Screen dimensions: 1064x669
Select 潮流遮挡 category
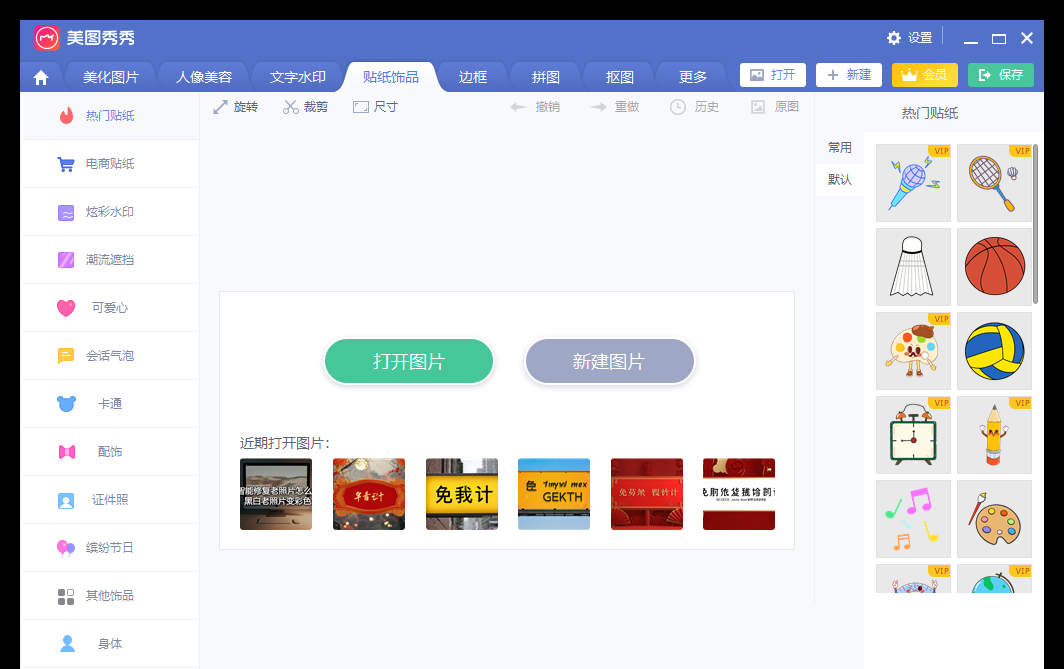pyautogui.click(x=111, y=260)
